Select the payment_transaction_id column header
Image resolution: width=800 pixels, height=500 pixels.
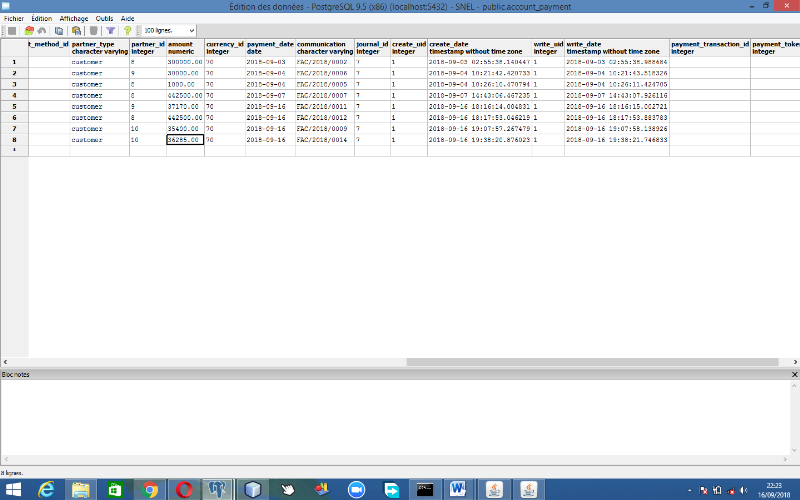click(710, 48)
